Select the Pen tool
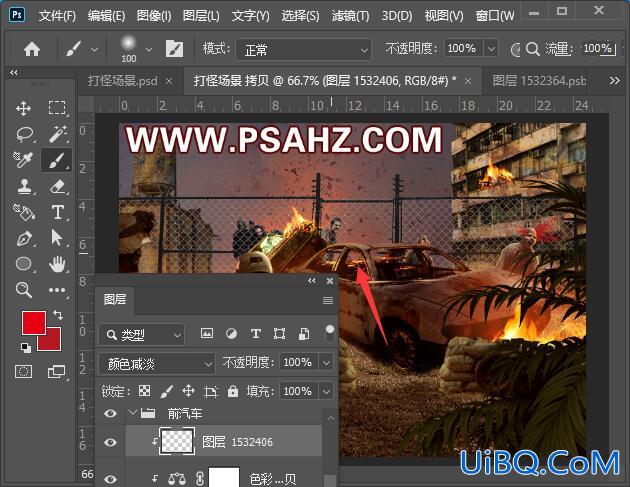630x487 pixels. (x=24, y=239)
